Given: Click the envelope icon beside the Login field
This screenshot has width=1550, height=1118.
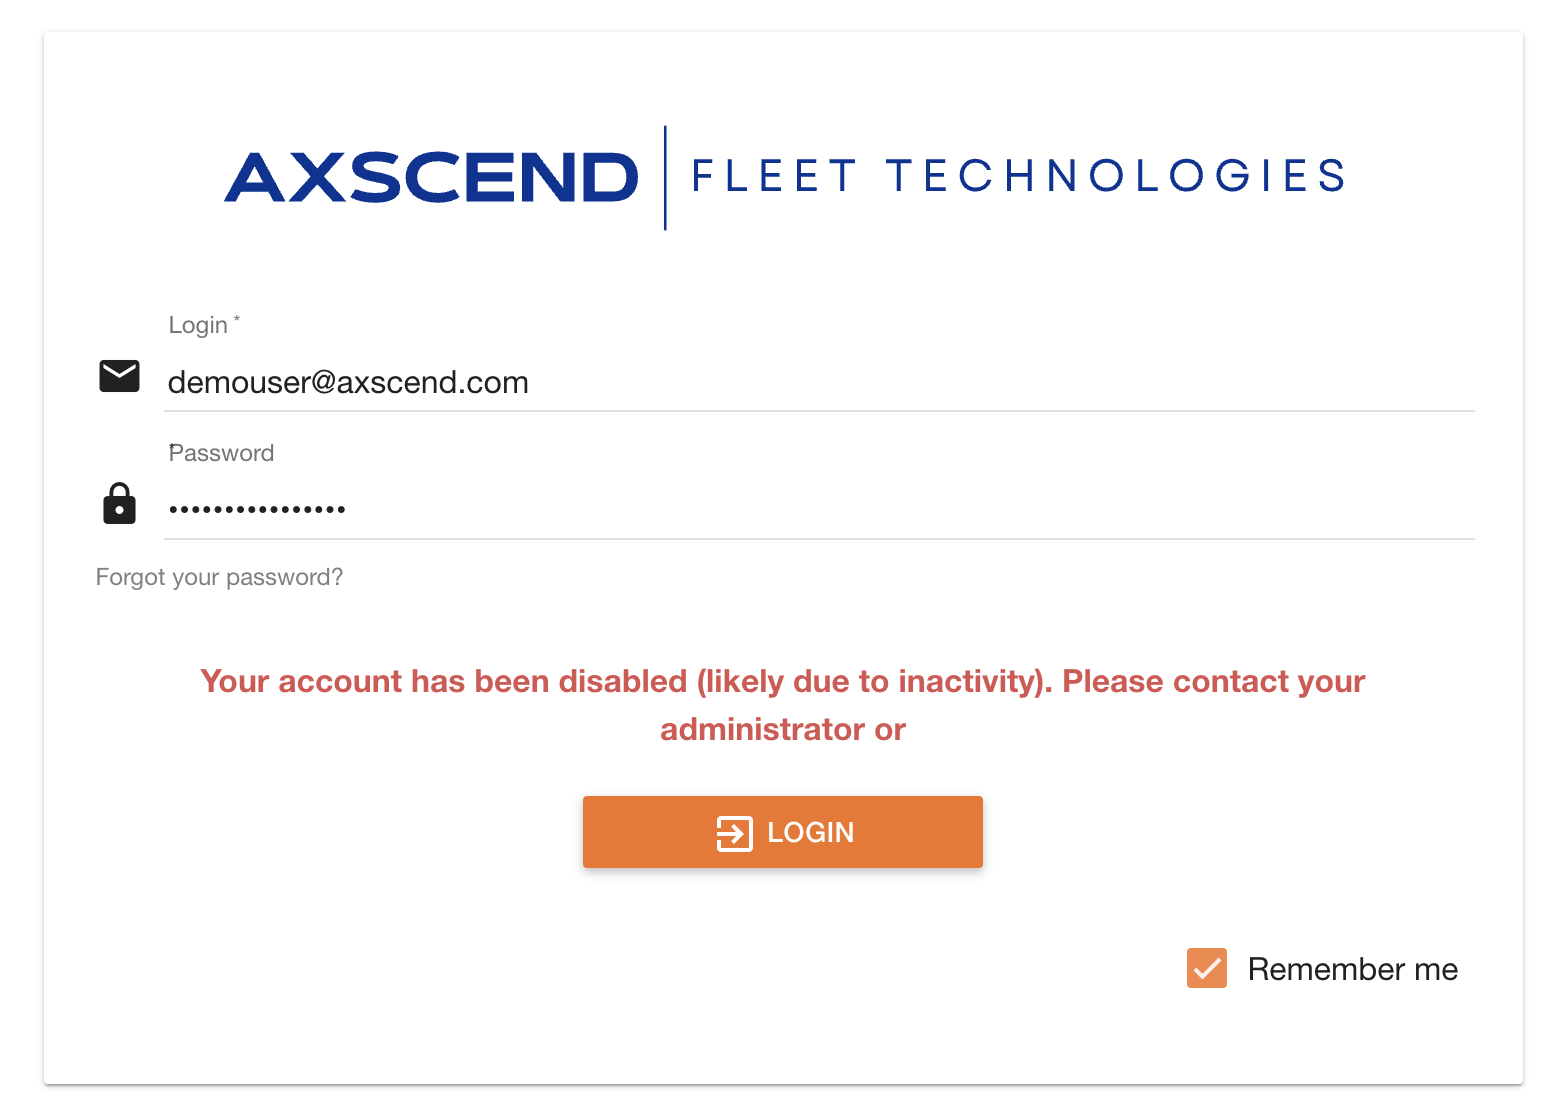Looking at the screenshot, I should 119,377.
